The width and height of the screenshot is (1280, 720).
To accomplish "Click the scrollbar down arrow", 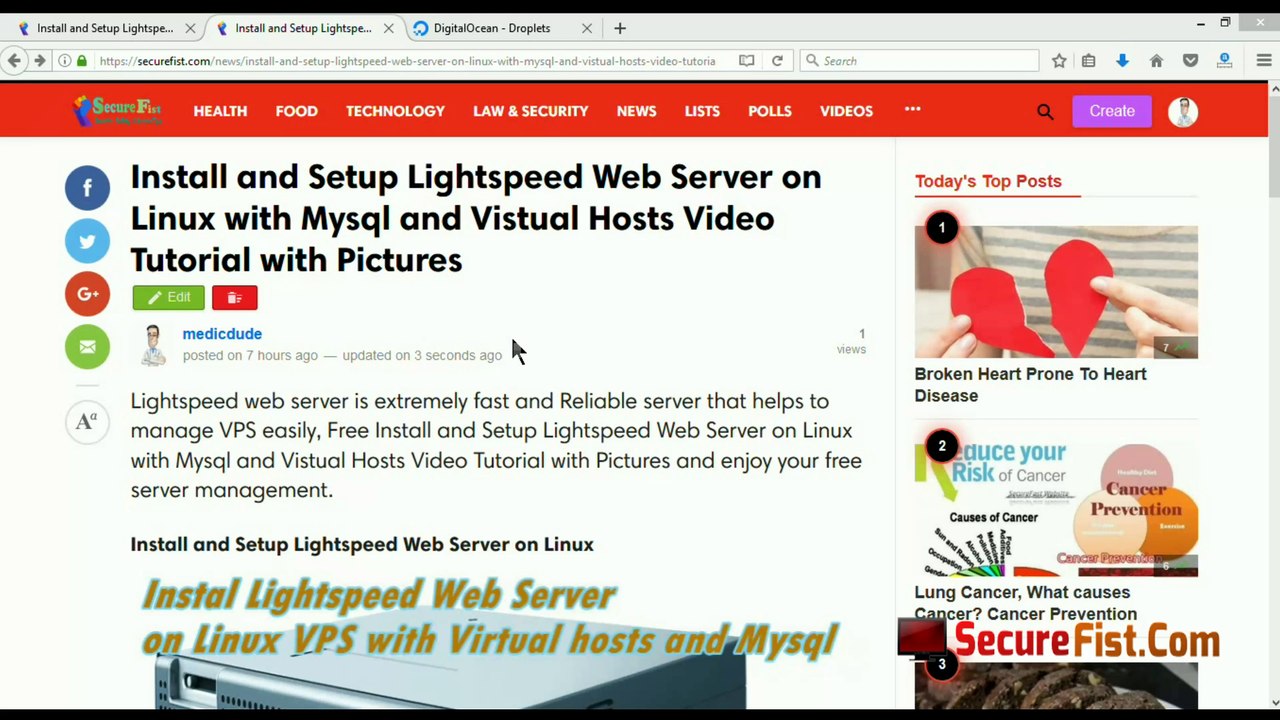I will [x=1274, y=703].
